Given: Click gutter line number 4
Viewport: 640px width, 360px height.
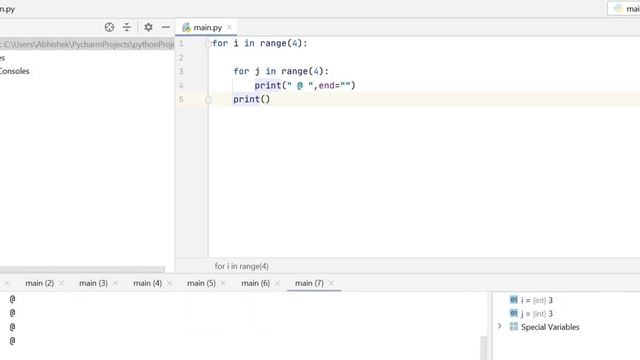Looking at the screenshot, I should click(181, 85).
